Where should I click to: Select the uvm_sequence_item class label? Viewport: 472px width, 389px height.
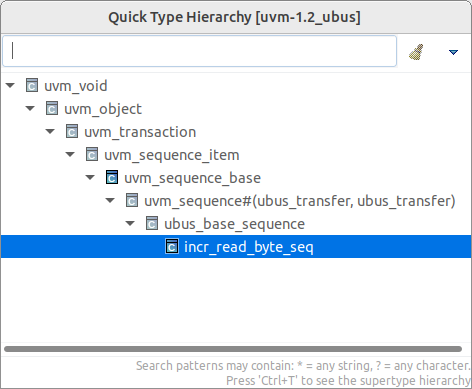[x=172, y=155]
